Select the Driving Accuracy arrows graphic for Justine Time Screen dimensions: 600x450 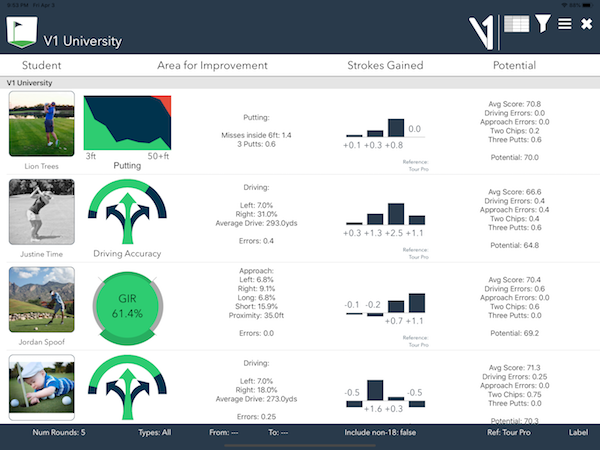click(x=127, y=212)
